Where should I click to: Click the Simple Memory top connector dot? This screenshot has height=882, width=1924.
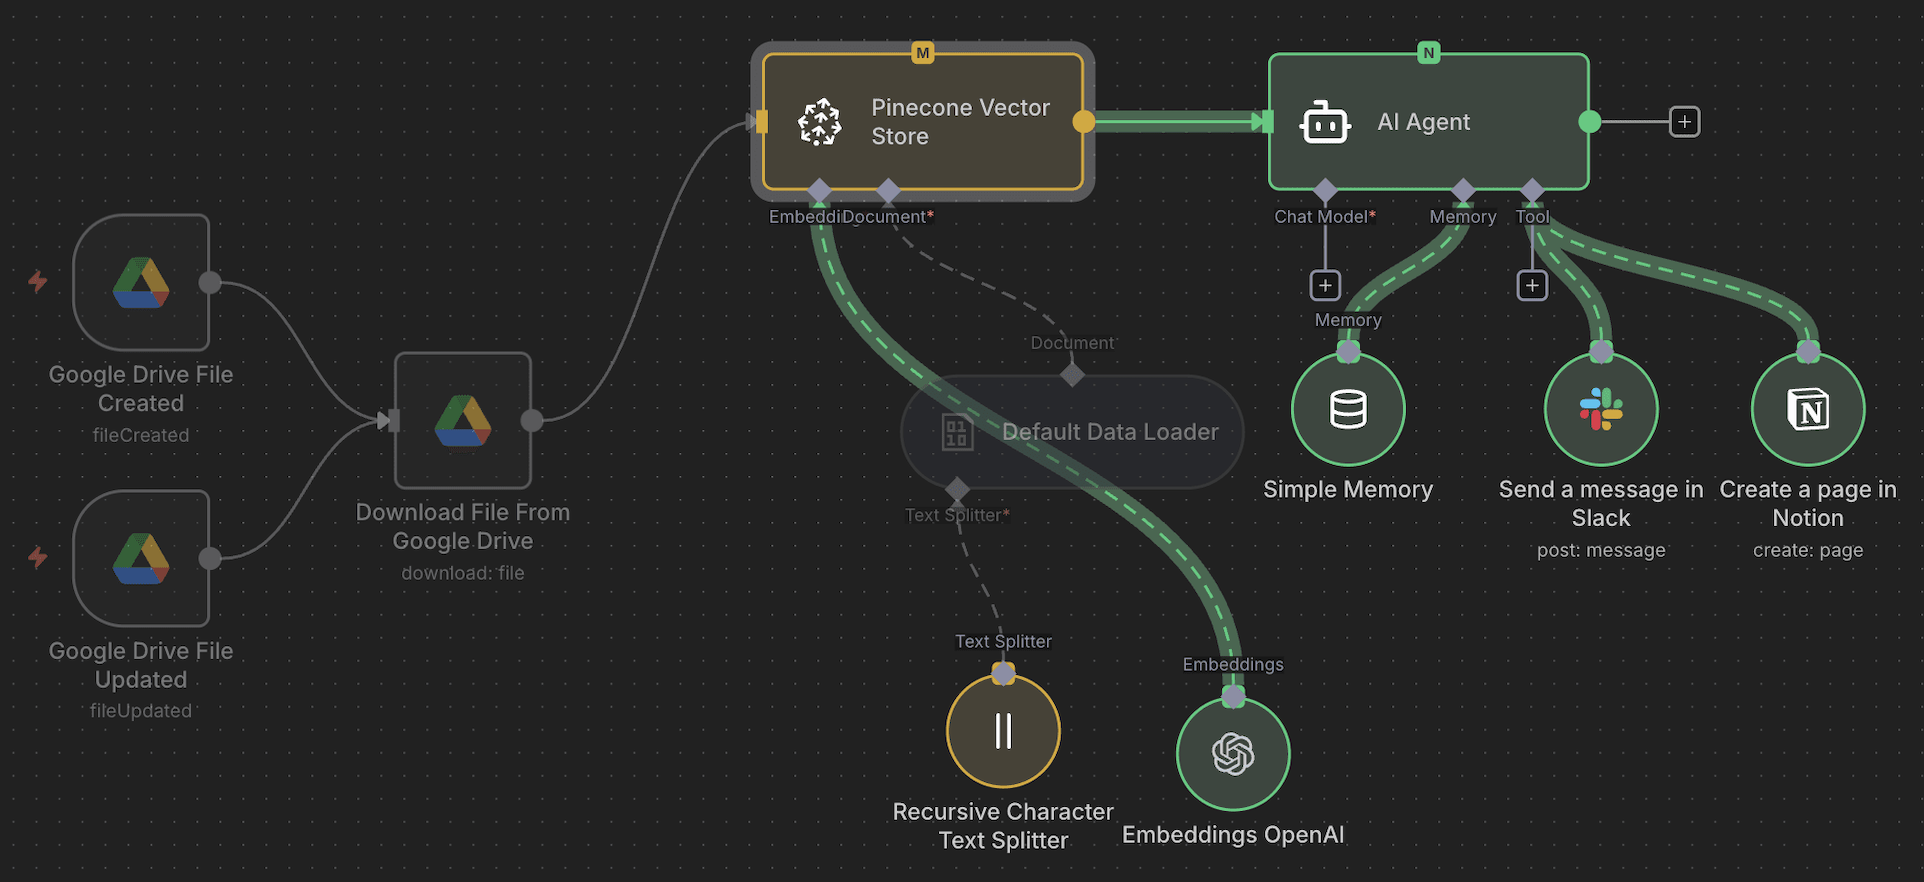(1348, 352)
